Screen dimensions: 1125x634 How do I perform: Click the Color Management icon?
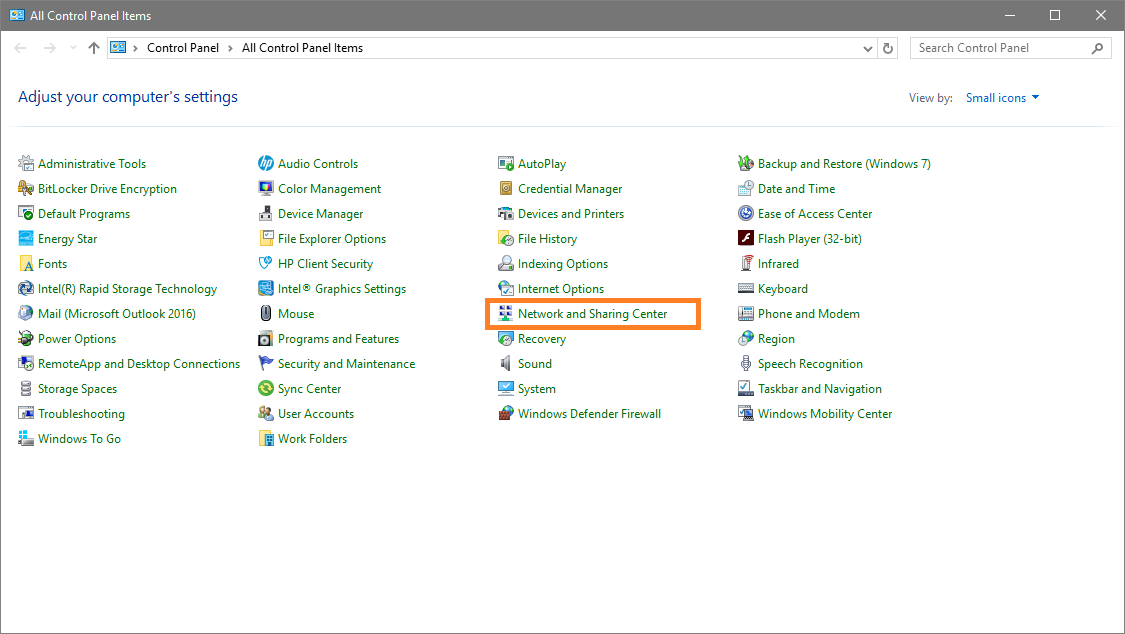click(265, 189)
